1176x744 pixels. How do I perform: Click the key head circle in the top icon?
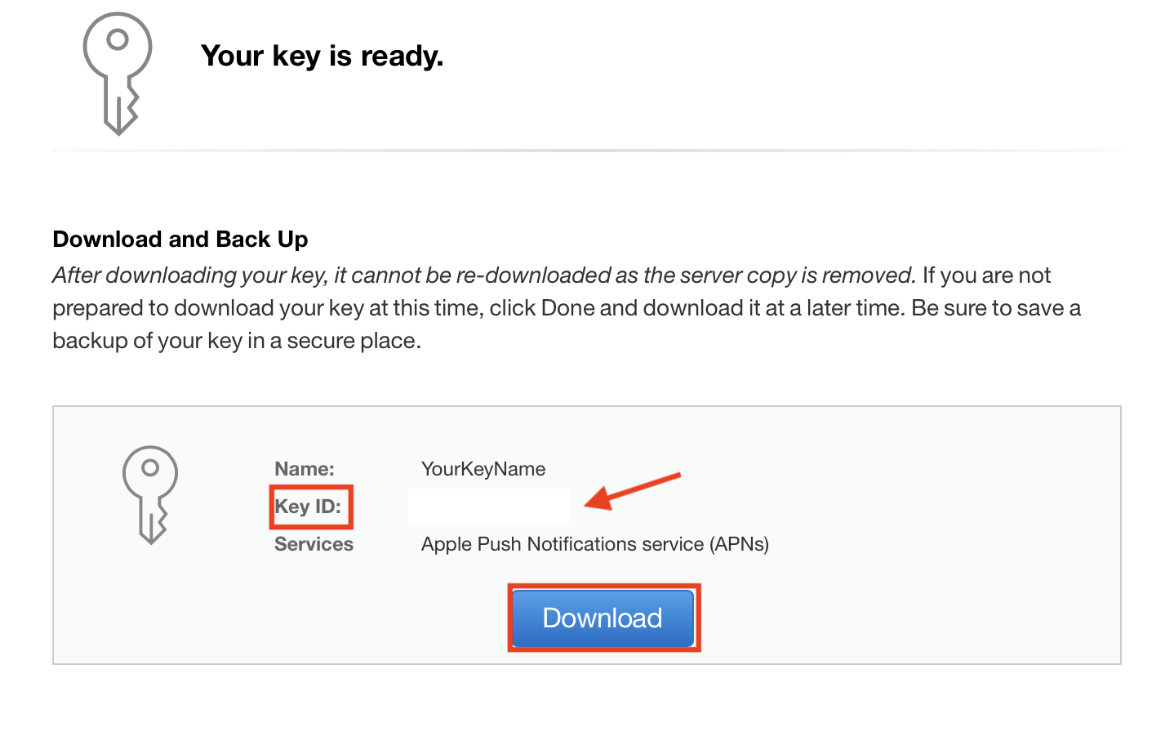click(x=117, y=40)
